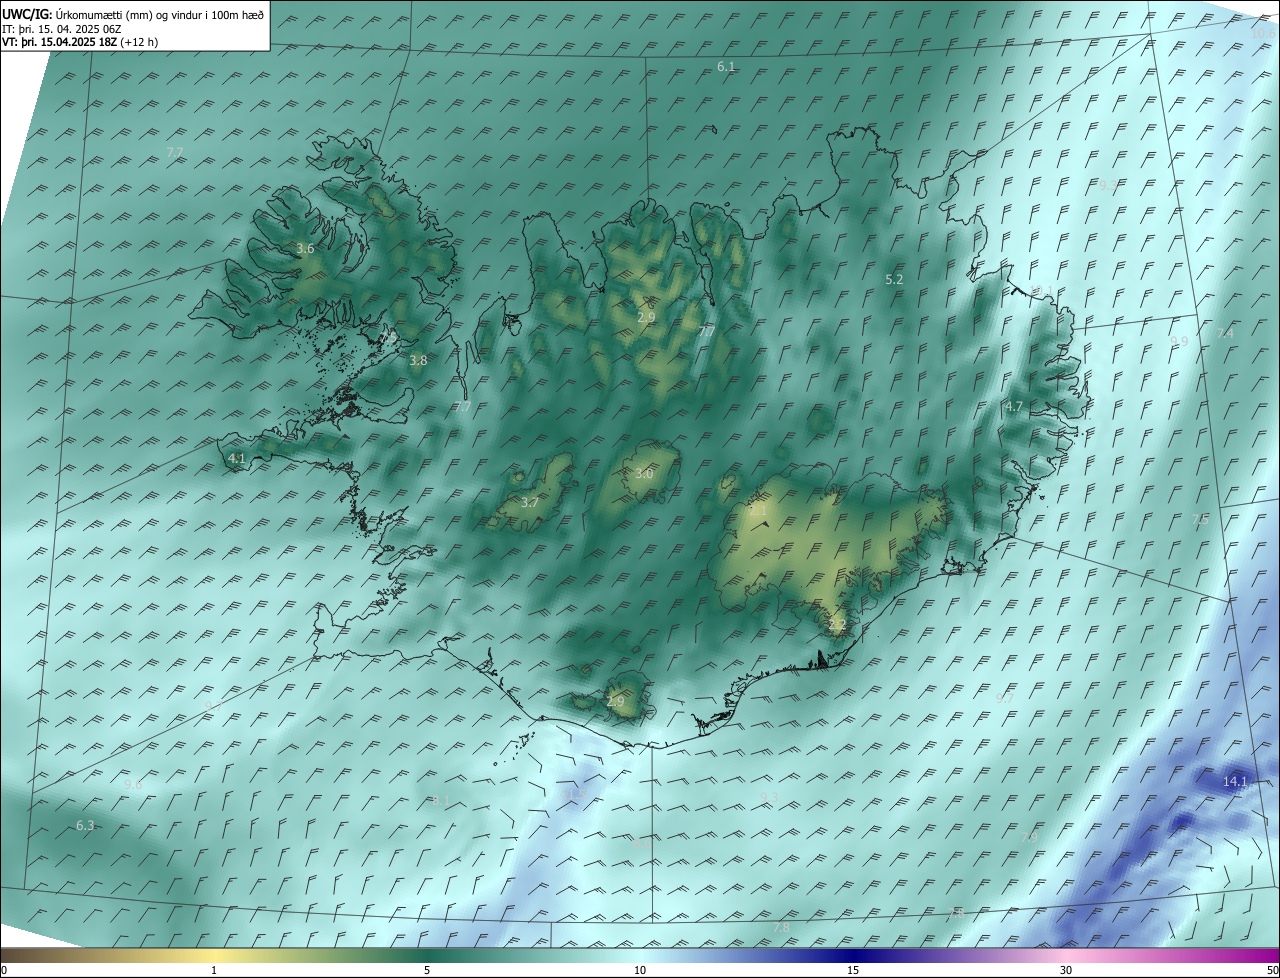1280x978 pixels.
Task: Click the 5.2 value label
Action: (x=894, y=280)
